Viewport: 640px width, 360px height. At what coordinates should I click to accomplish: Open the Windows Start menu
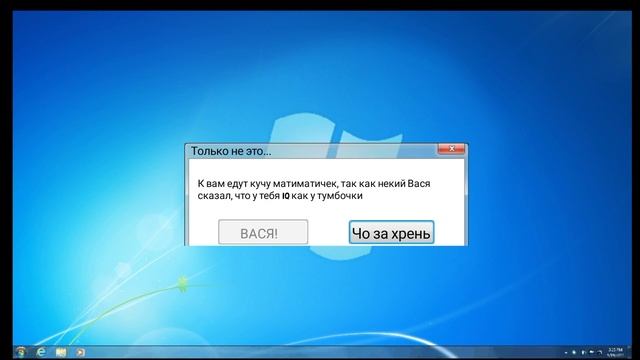click(20, 351)
